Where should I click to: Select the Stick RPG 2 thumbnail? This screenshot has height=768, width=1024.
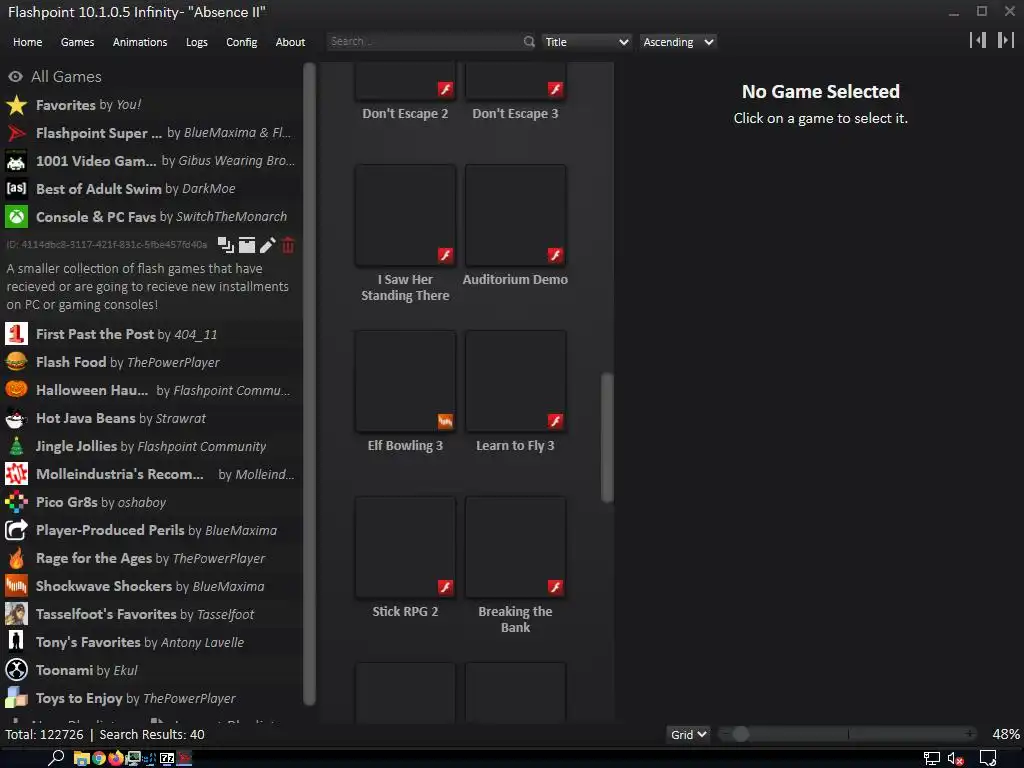point(406,547)
